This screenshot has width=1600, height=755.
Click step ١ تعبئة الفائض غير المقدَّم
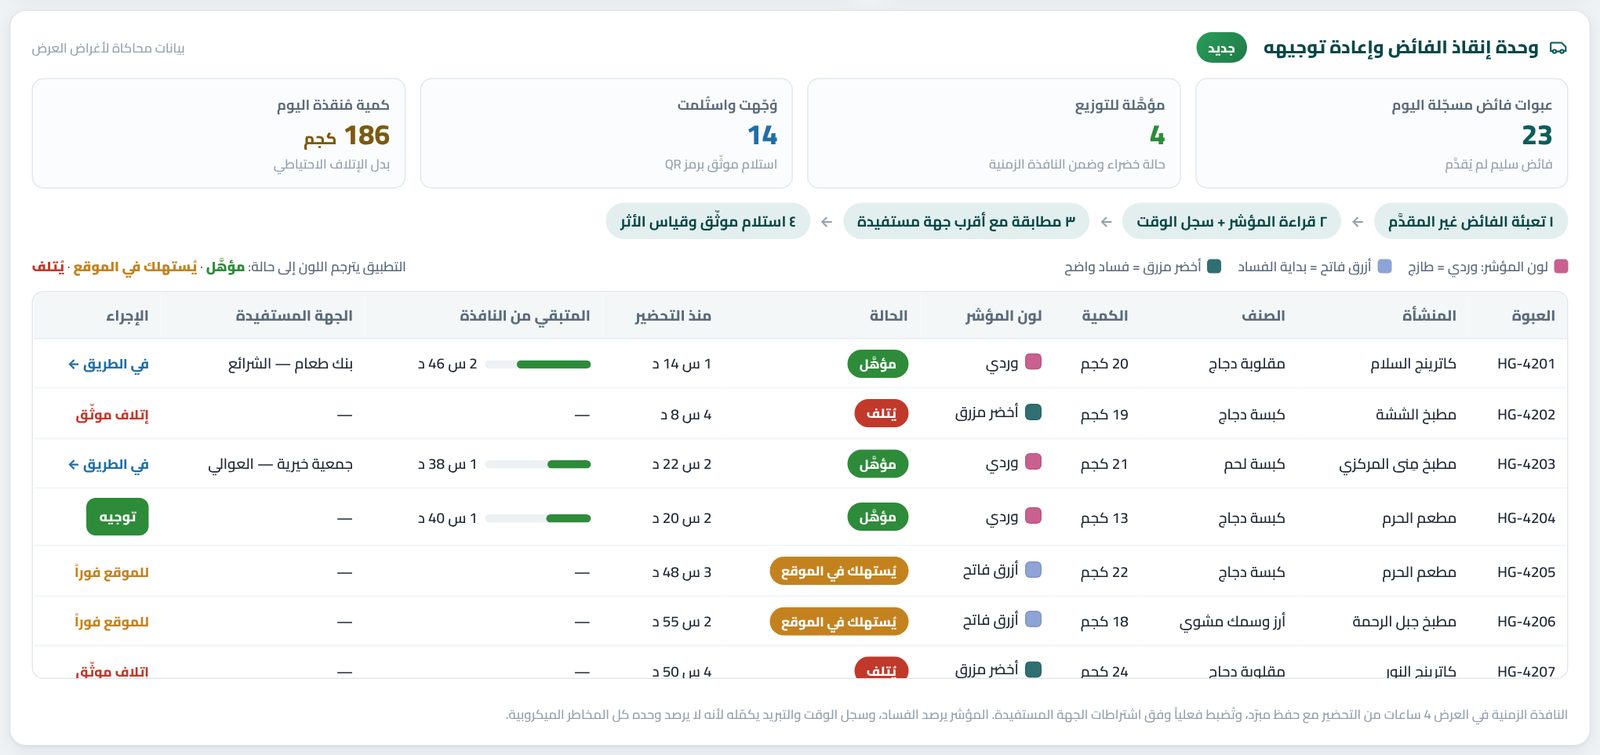[x=1471, y=221]
